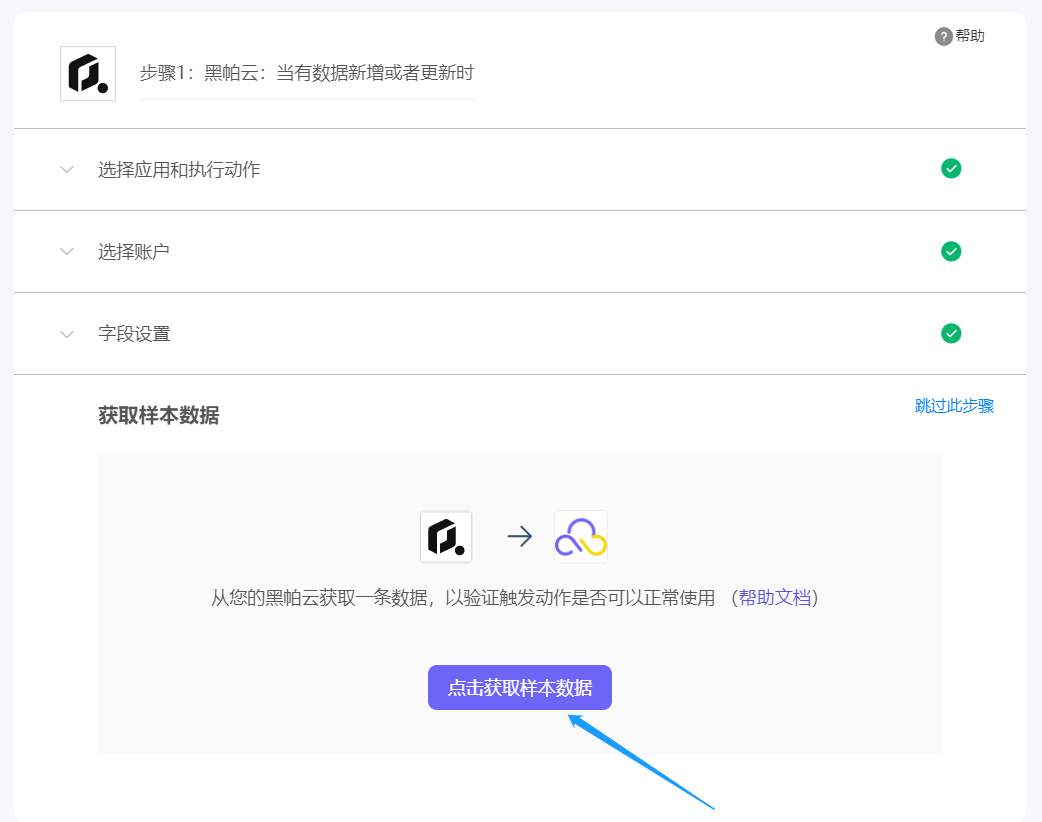
Task: Click the arrow icon between app logos
Action: 520,536
